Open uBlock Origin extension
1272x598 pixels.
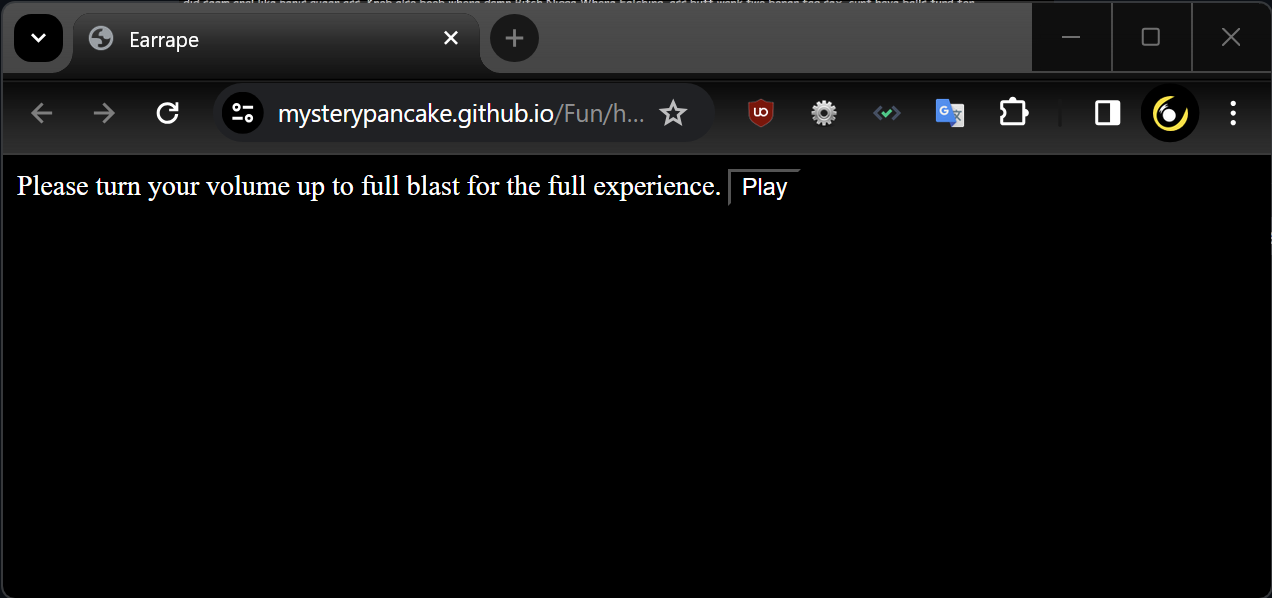tap(761, 113)
